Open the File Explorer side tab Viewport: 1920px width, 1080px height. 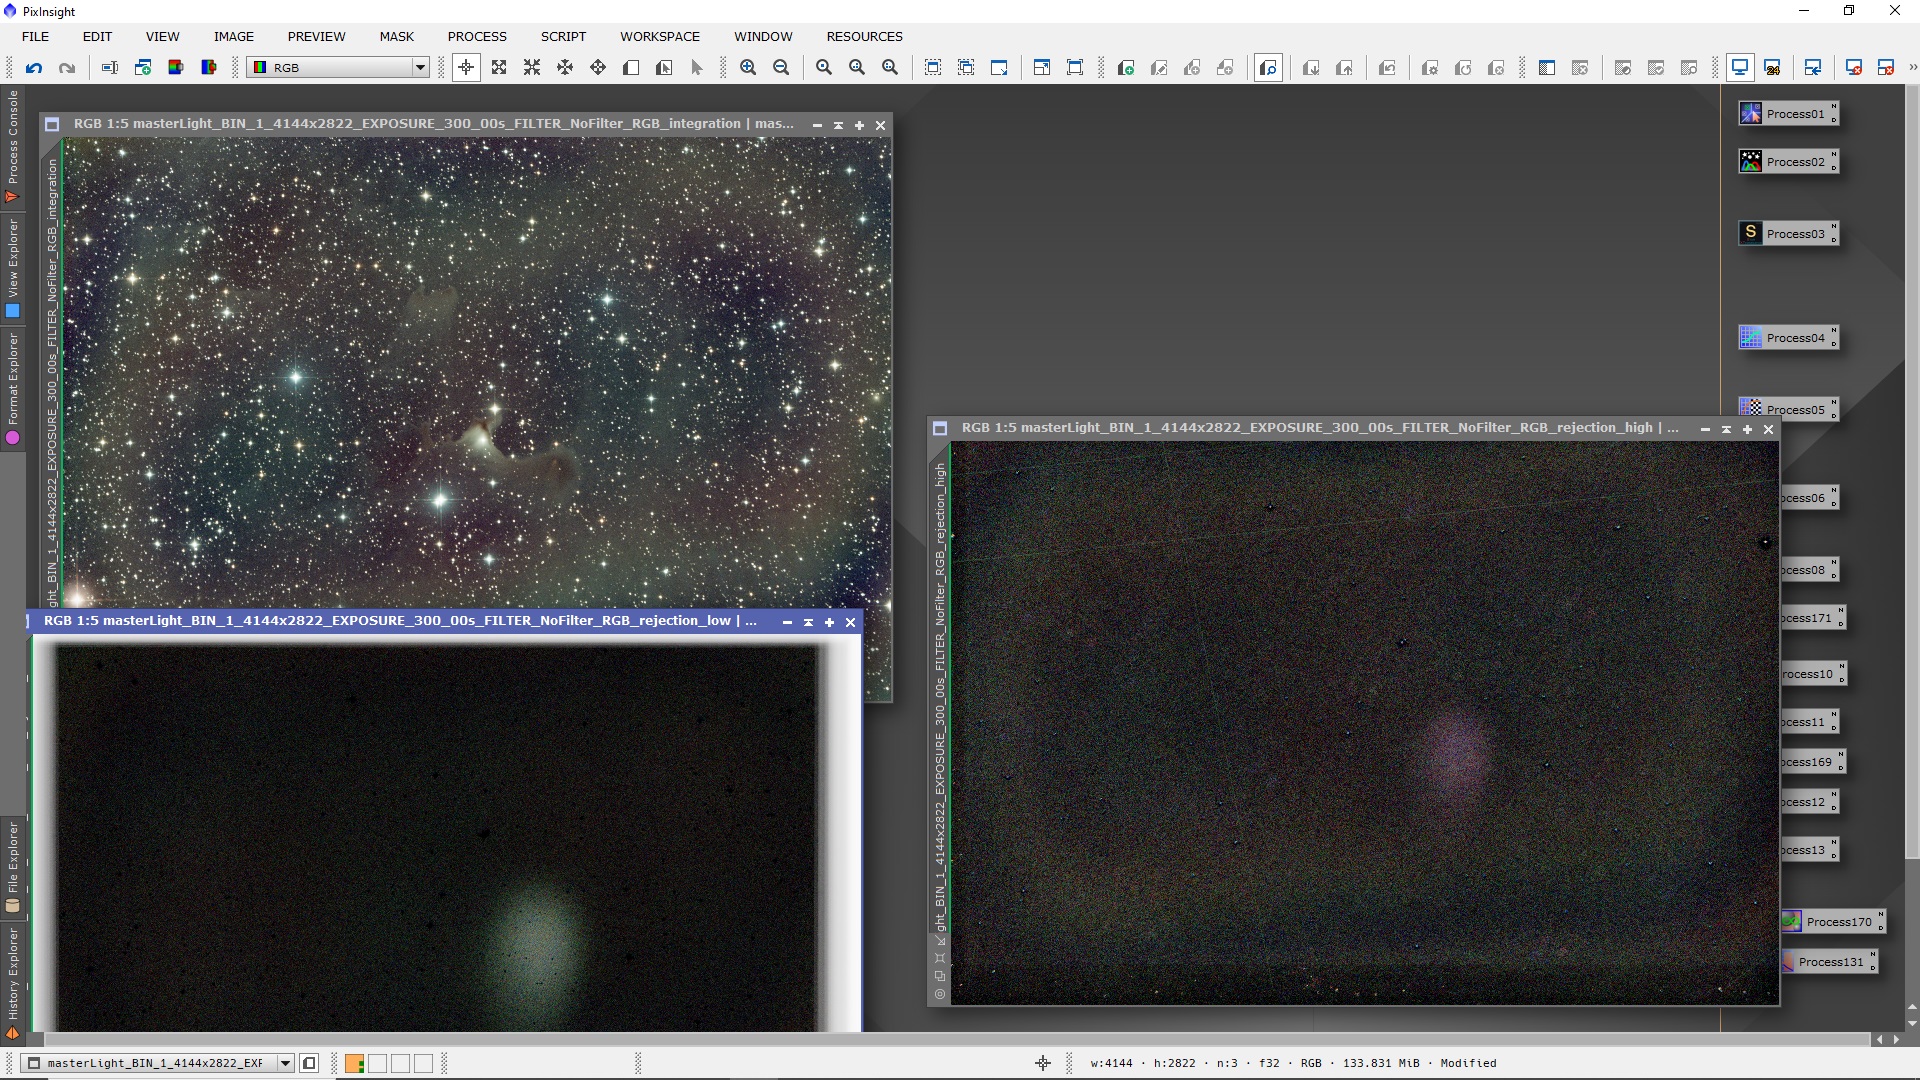click(x=13, y=867)
